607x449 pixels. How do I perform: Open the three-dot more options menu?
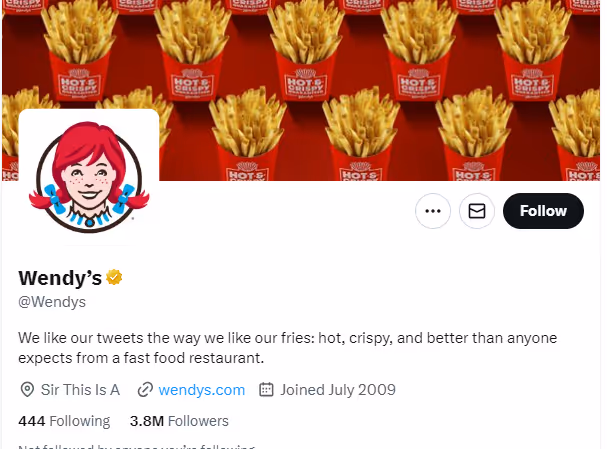point(433,211)
